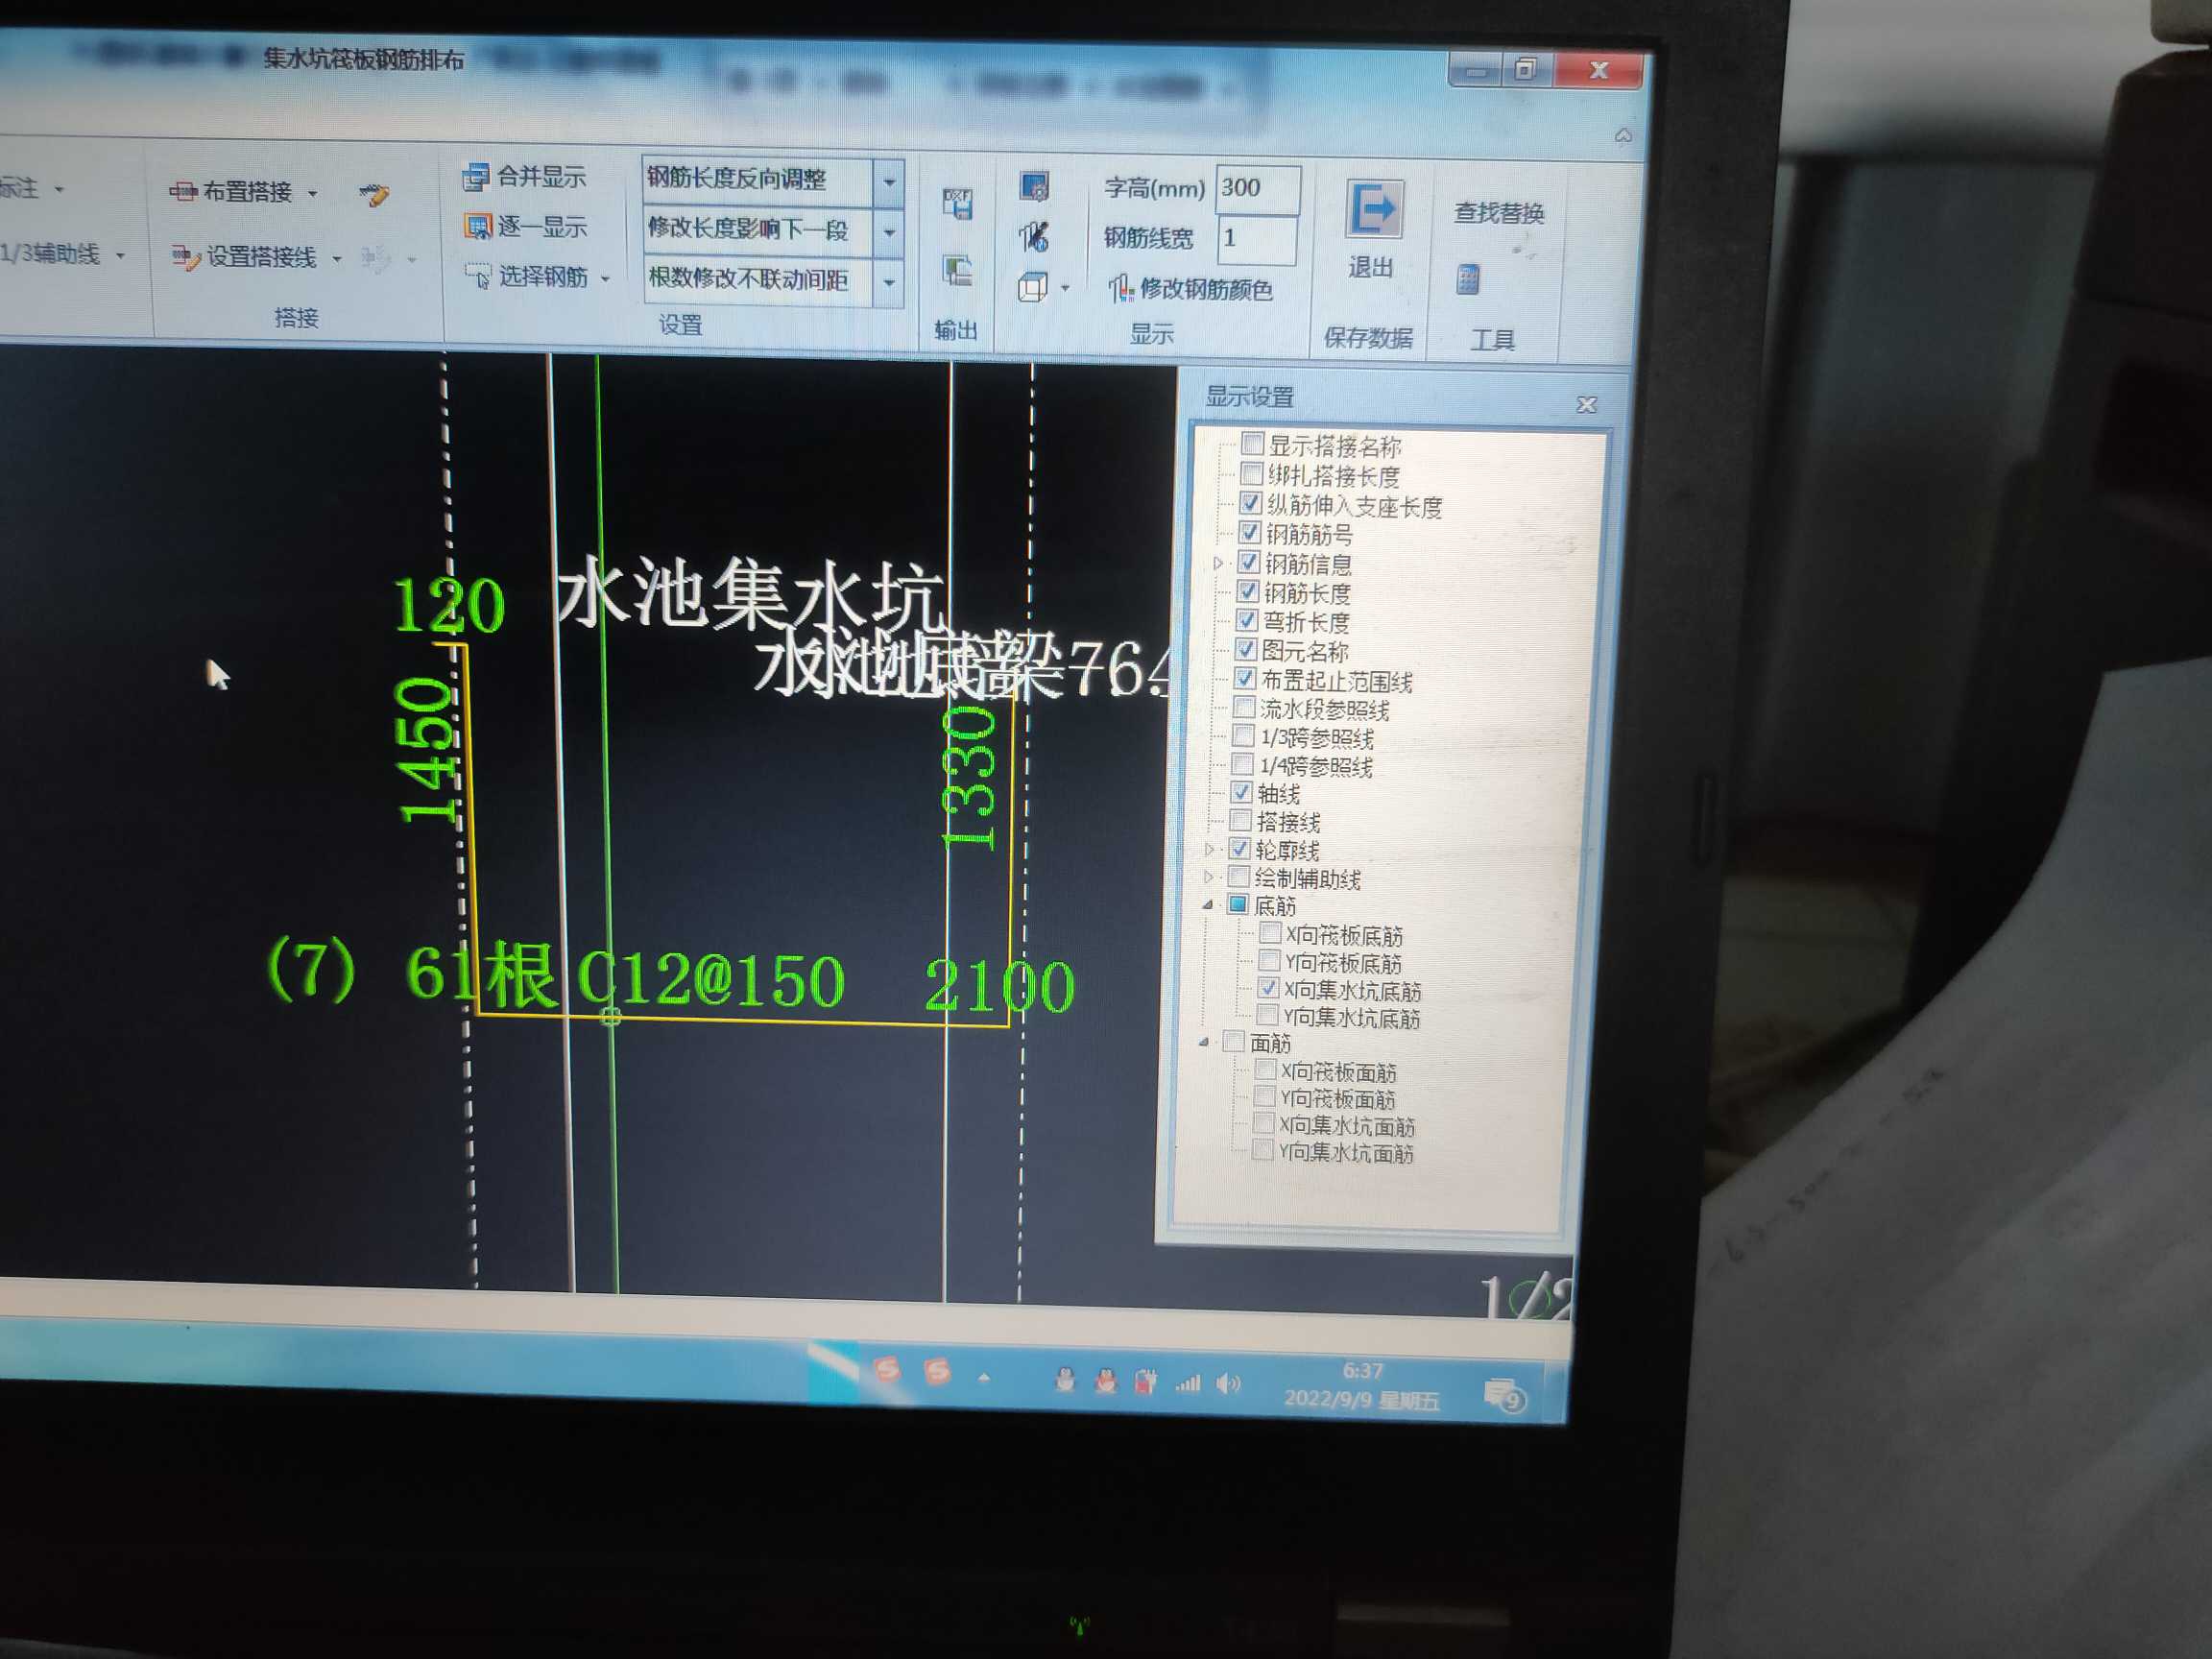Viewport: 2212px width, 1659px height.
Task: Open the 选择钢筋 dropdown arrow
Action: pyautogui.click(x=605, y=279)
